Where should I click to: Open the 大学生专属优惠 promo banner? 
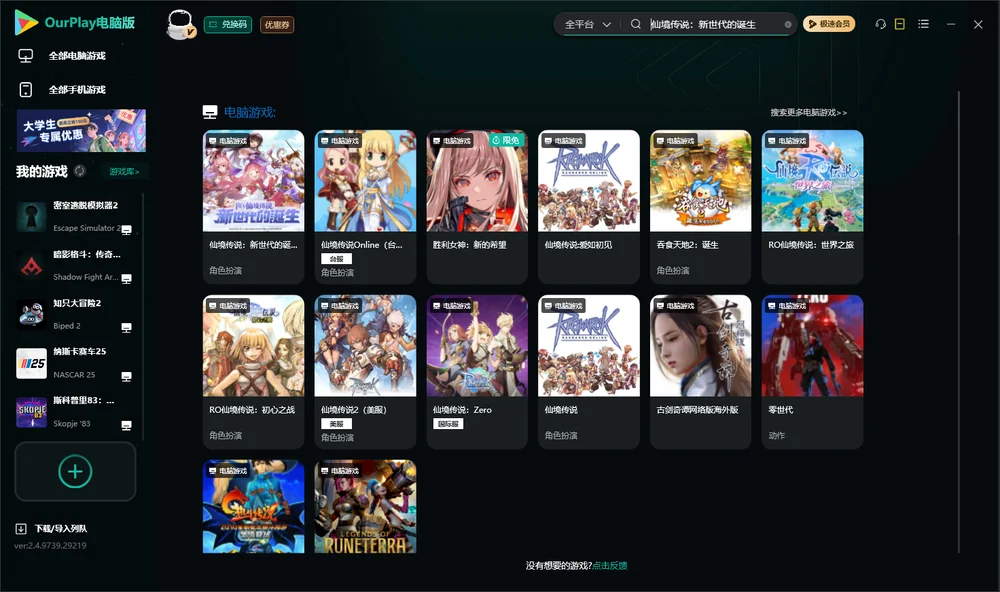point(81,131)
